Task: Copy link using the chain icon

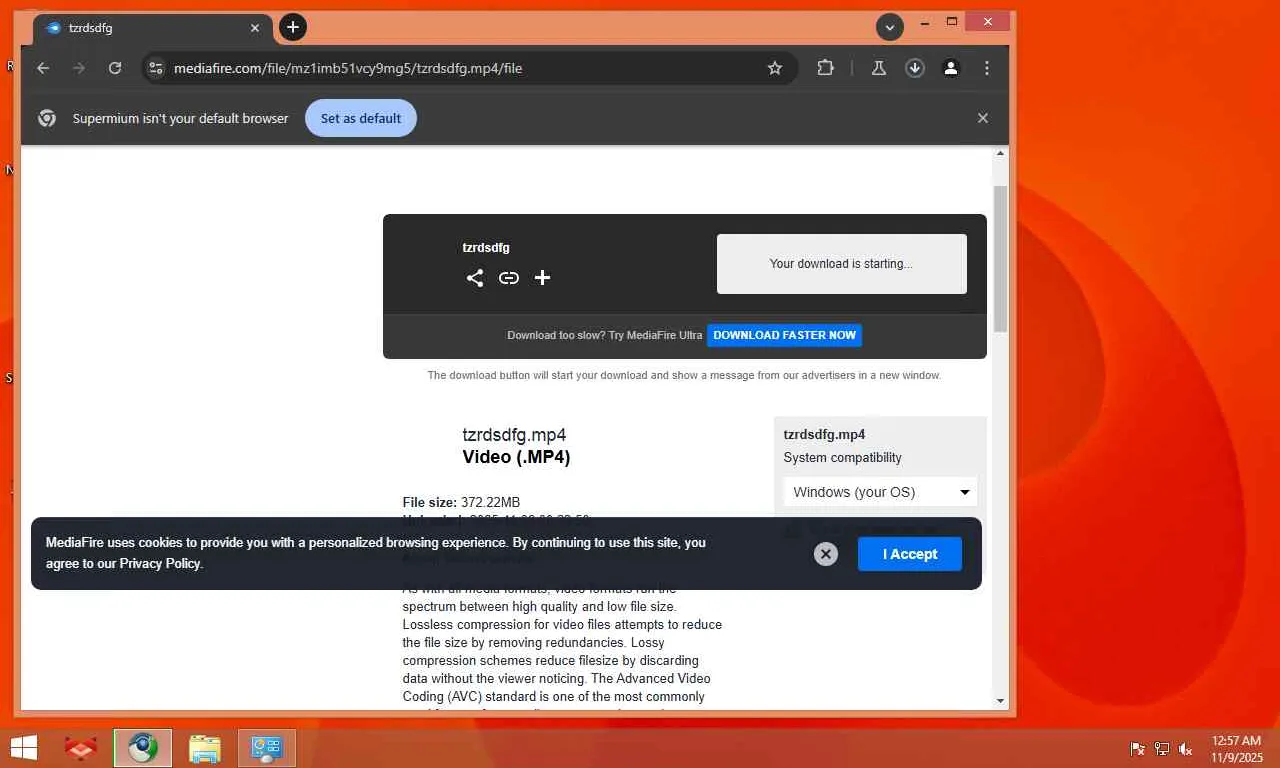Action: tap(509, 278)
